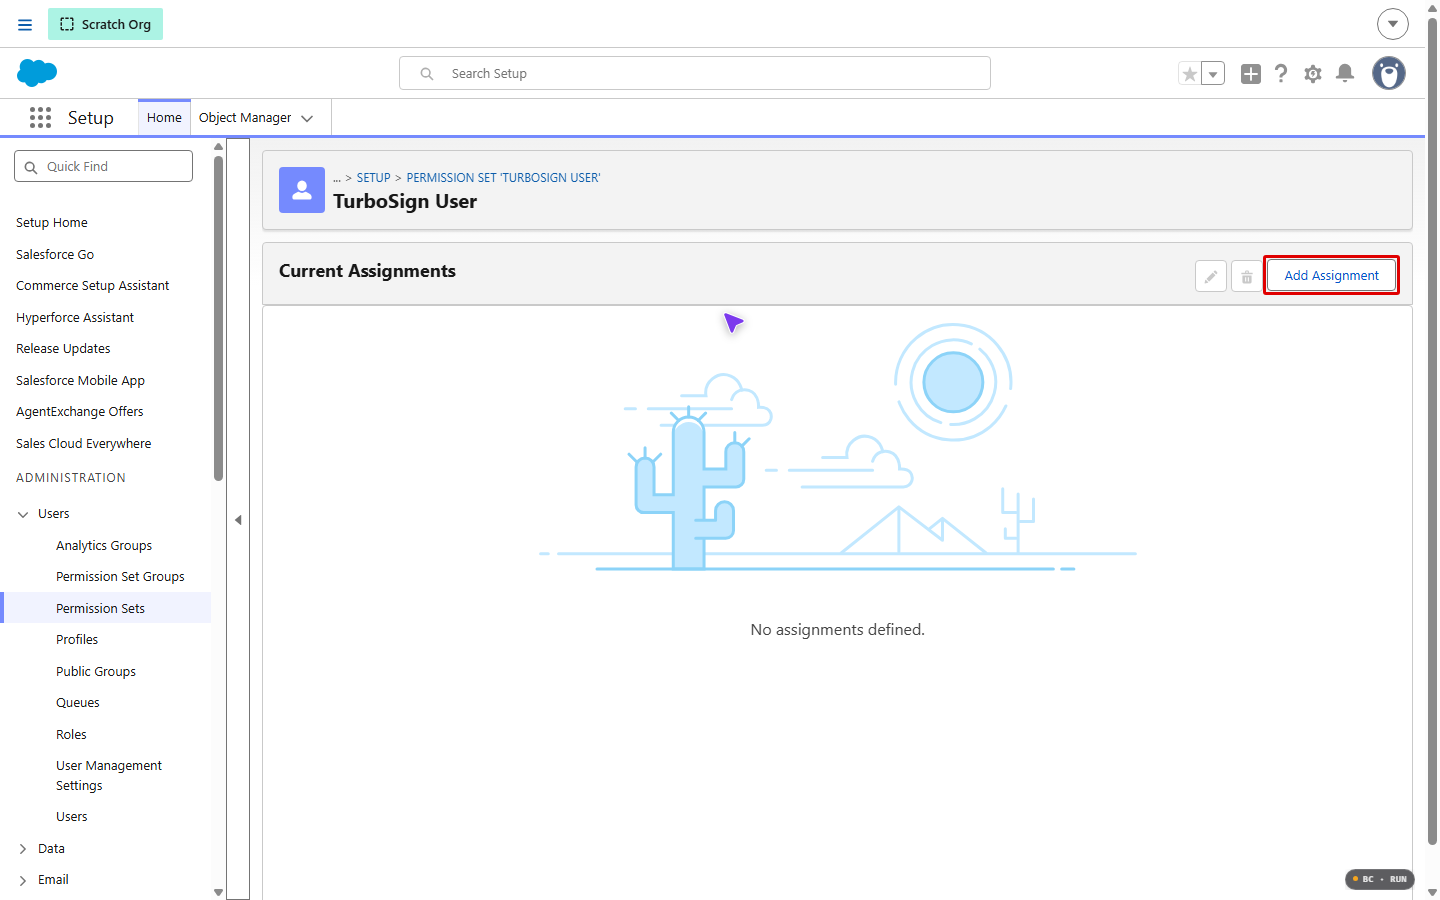Expand the Email tree section
The width and height of the screenshot is (1440, 900).
pyautogui.click(x=23, y=880)
